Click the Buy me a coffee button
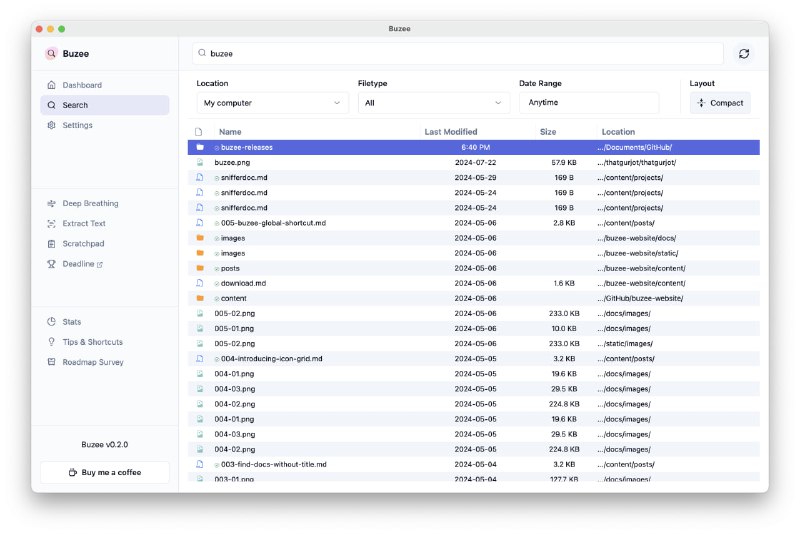The width and height of the screenshot is (800, 534). 105,472
